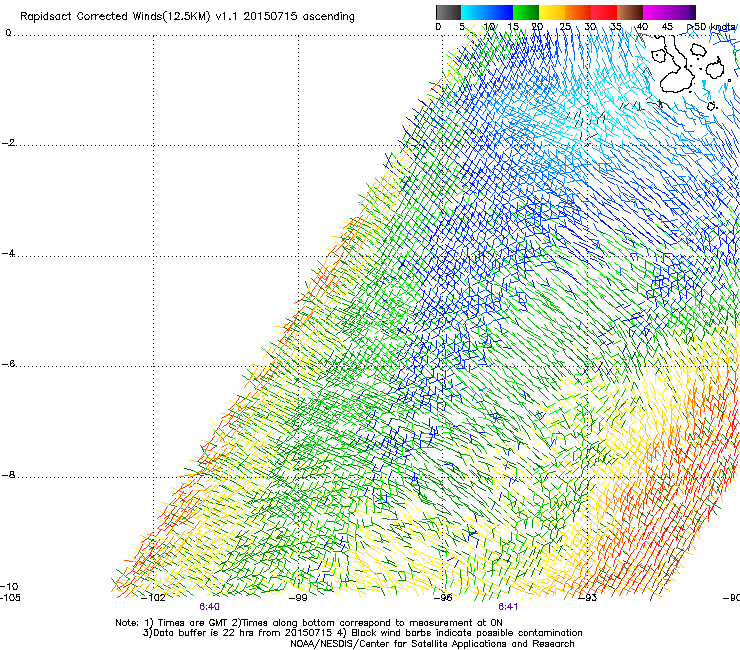
Task: Click the 'Times are GMT' note line
Action: click(309, 623)
